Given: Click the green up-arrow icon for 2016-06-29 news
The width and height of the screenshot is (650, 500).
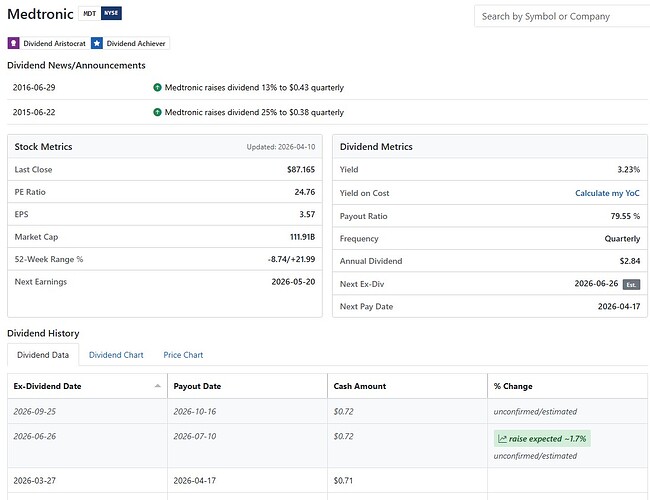Looking at the screenshot, I should pos(157,87).
